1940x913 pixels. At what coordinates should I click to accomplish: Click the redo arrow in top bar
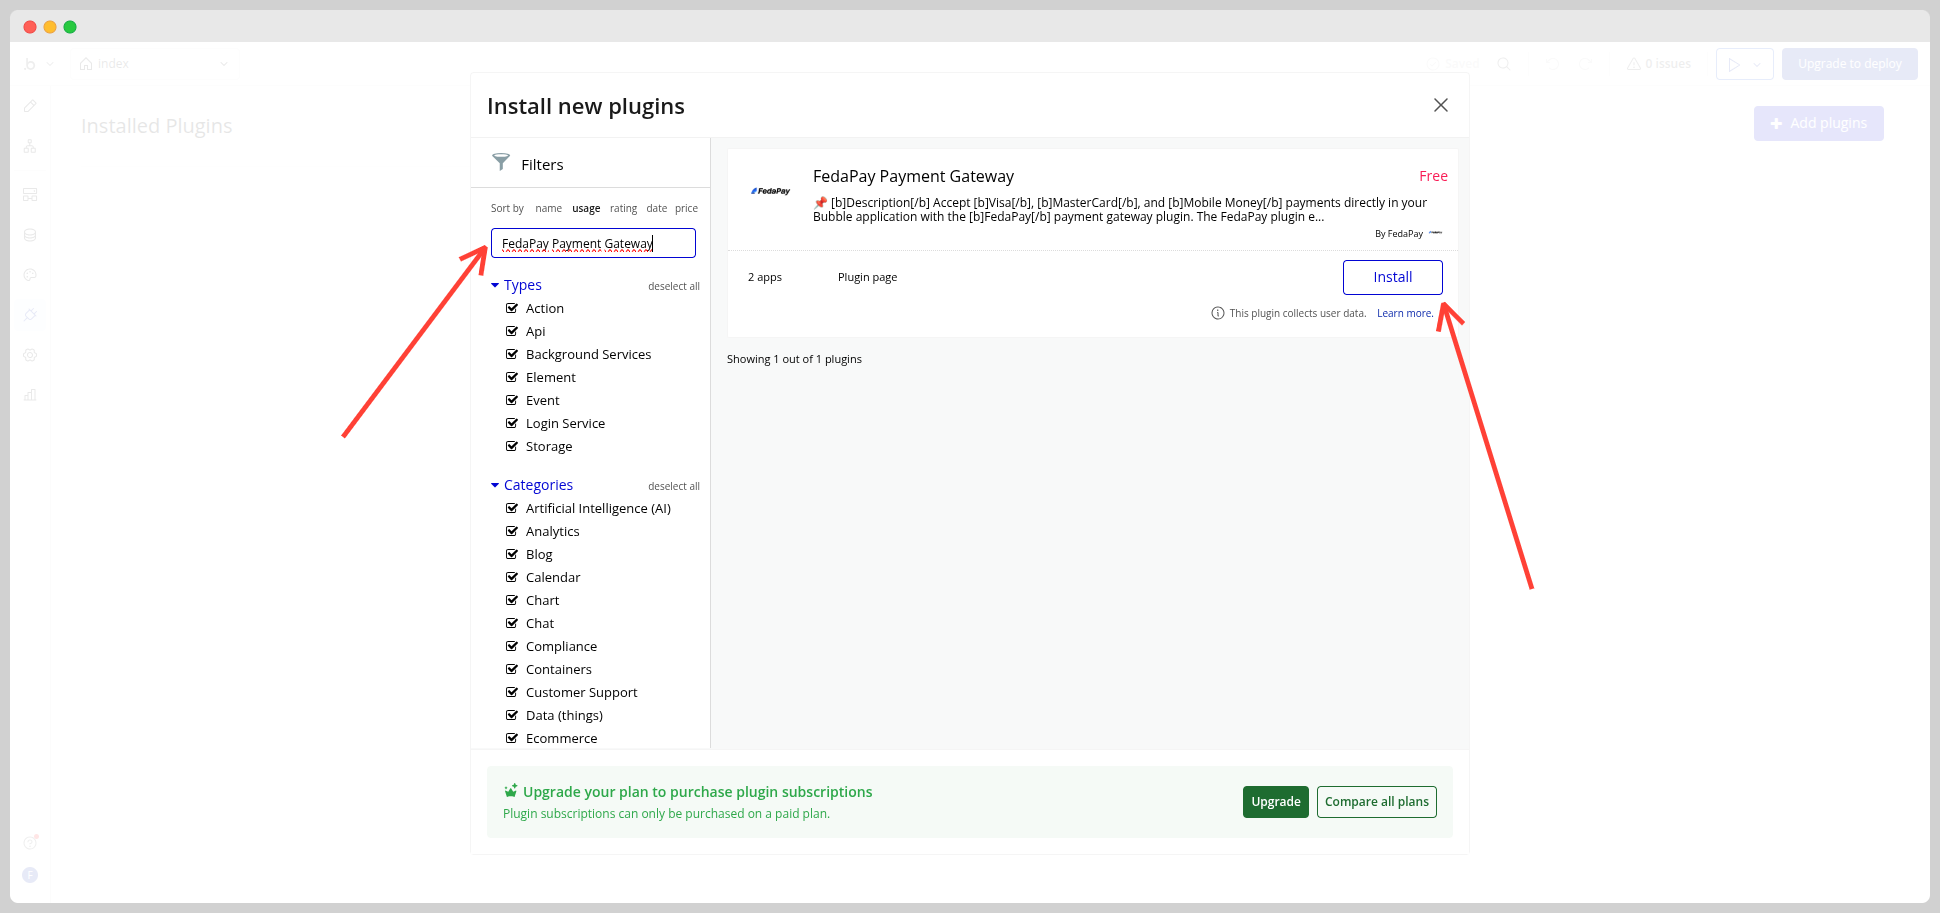pos(1585,64)
